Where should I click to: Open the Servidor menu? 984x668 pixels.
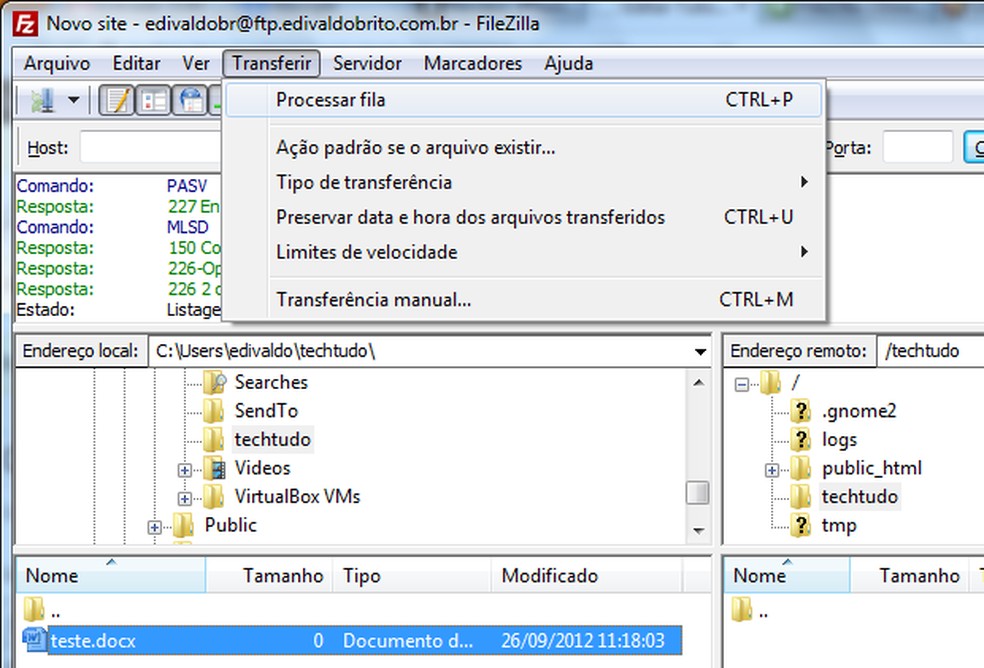coord(367,63)
